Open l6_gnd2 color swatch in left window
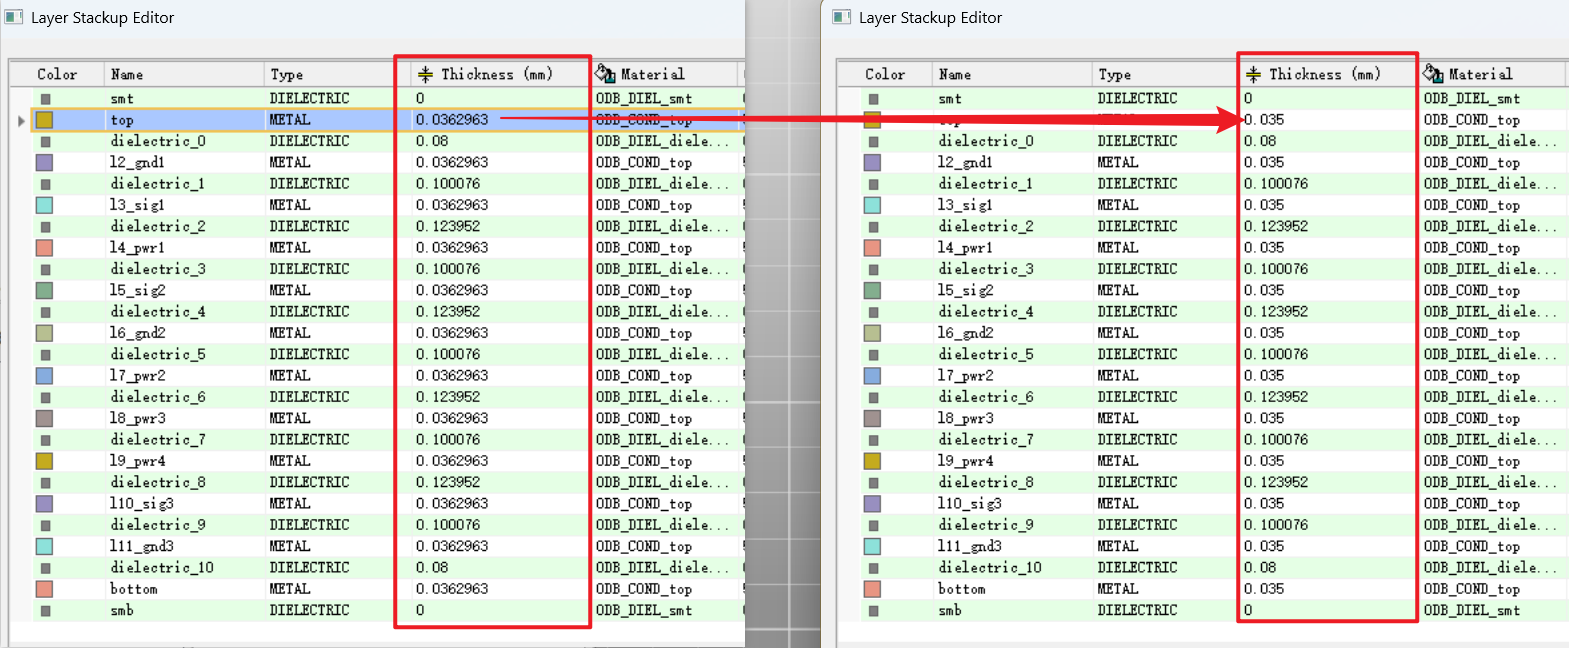1569x648 pixels. (44, 333)
